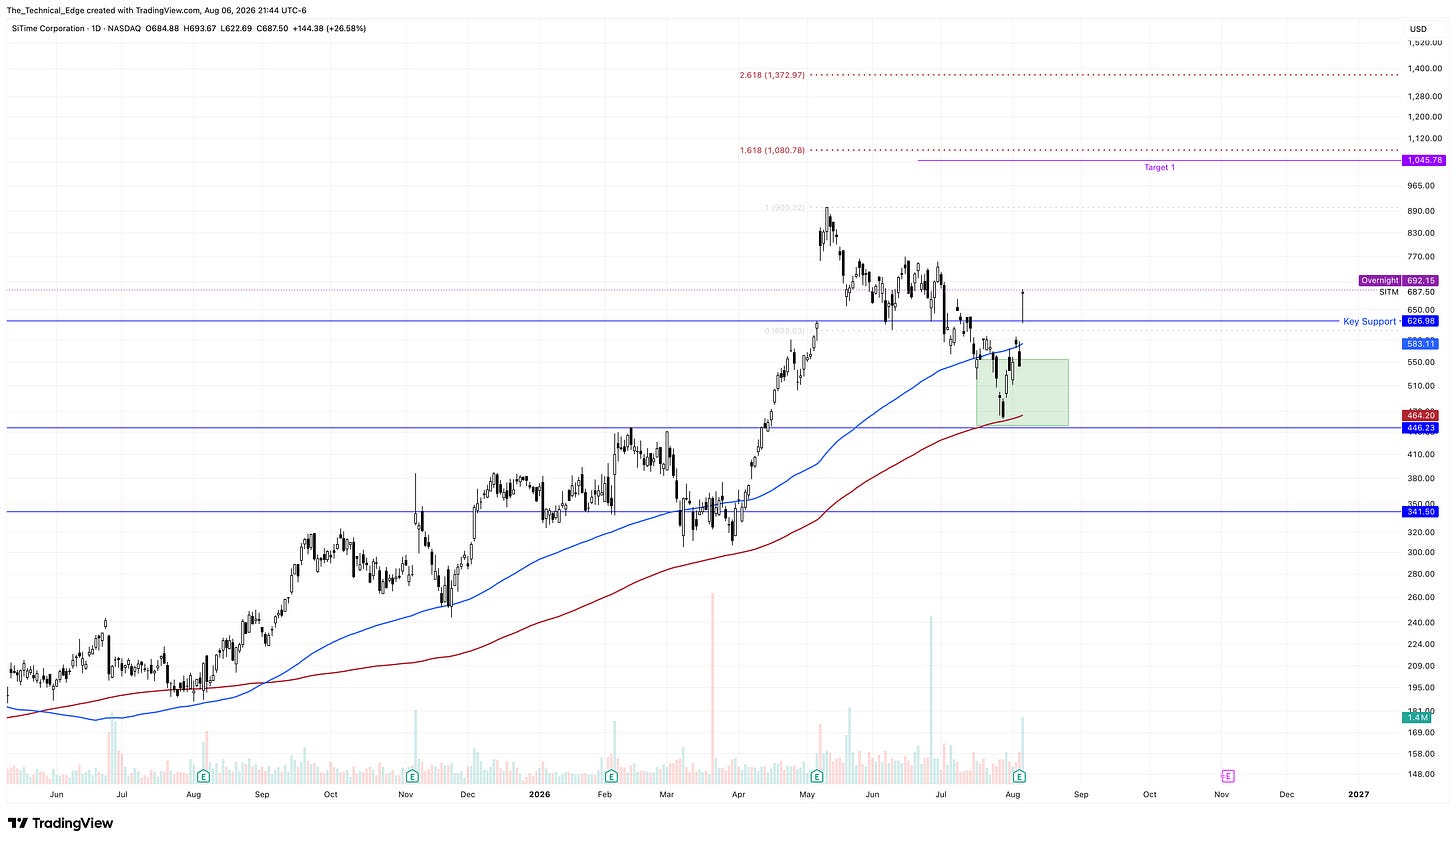Open the purple upcoming earnings E marker
Screen dimensions: 1456x843
1227,776
